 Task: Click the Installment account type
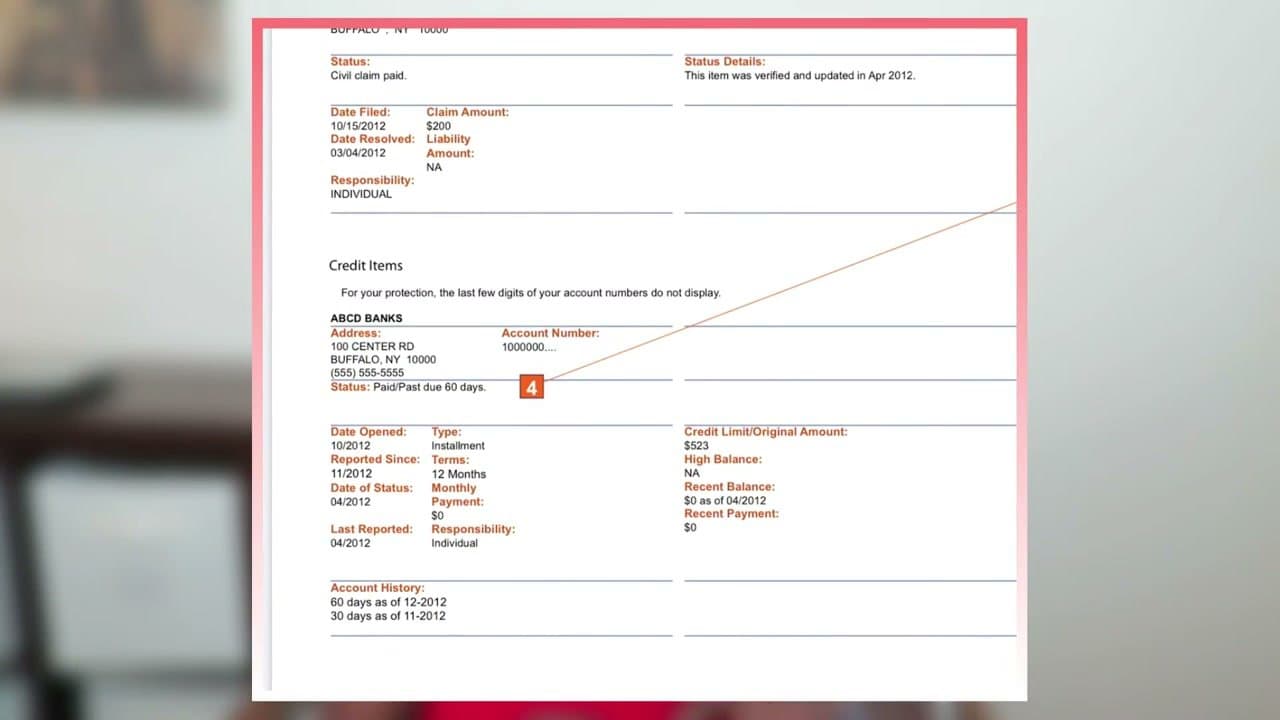457,445
